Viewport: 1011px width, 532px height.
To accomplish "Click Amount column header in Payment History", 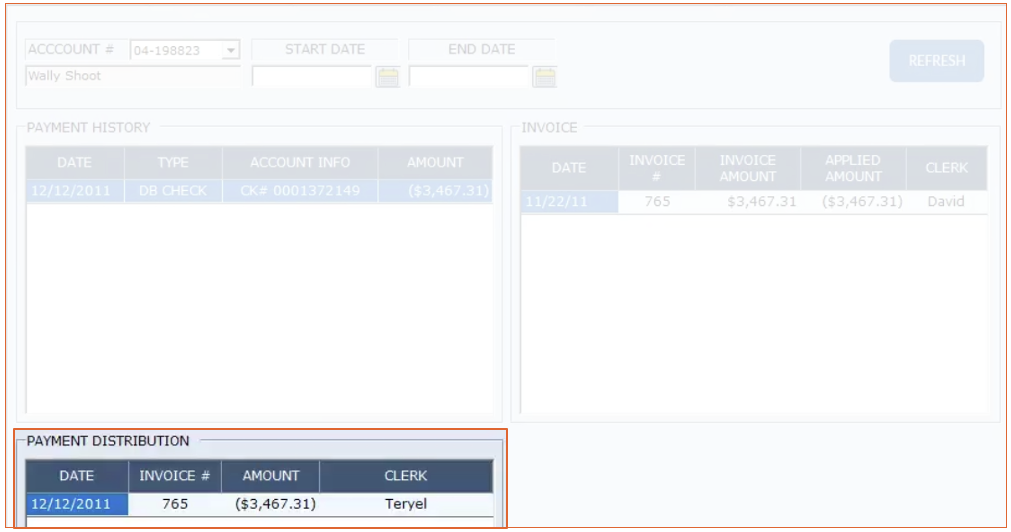I will pyautogui.click(x=435, y=163).
